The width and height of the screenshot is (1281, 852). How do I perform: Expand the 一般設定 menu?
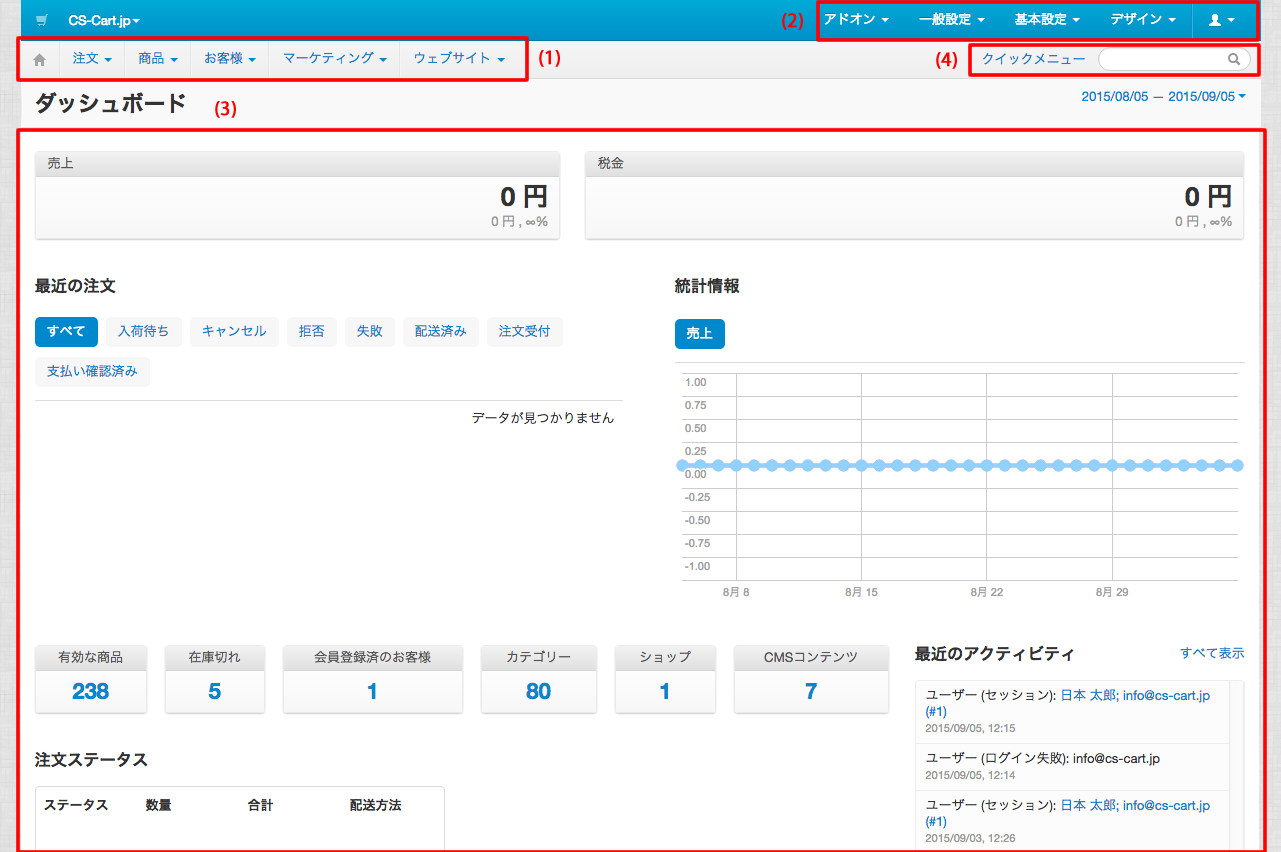[x=952, y=20]
